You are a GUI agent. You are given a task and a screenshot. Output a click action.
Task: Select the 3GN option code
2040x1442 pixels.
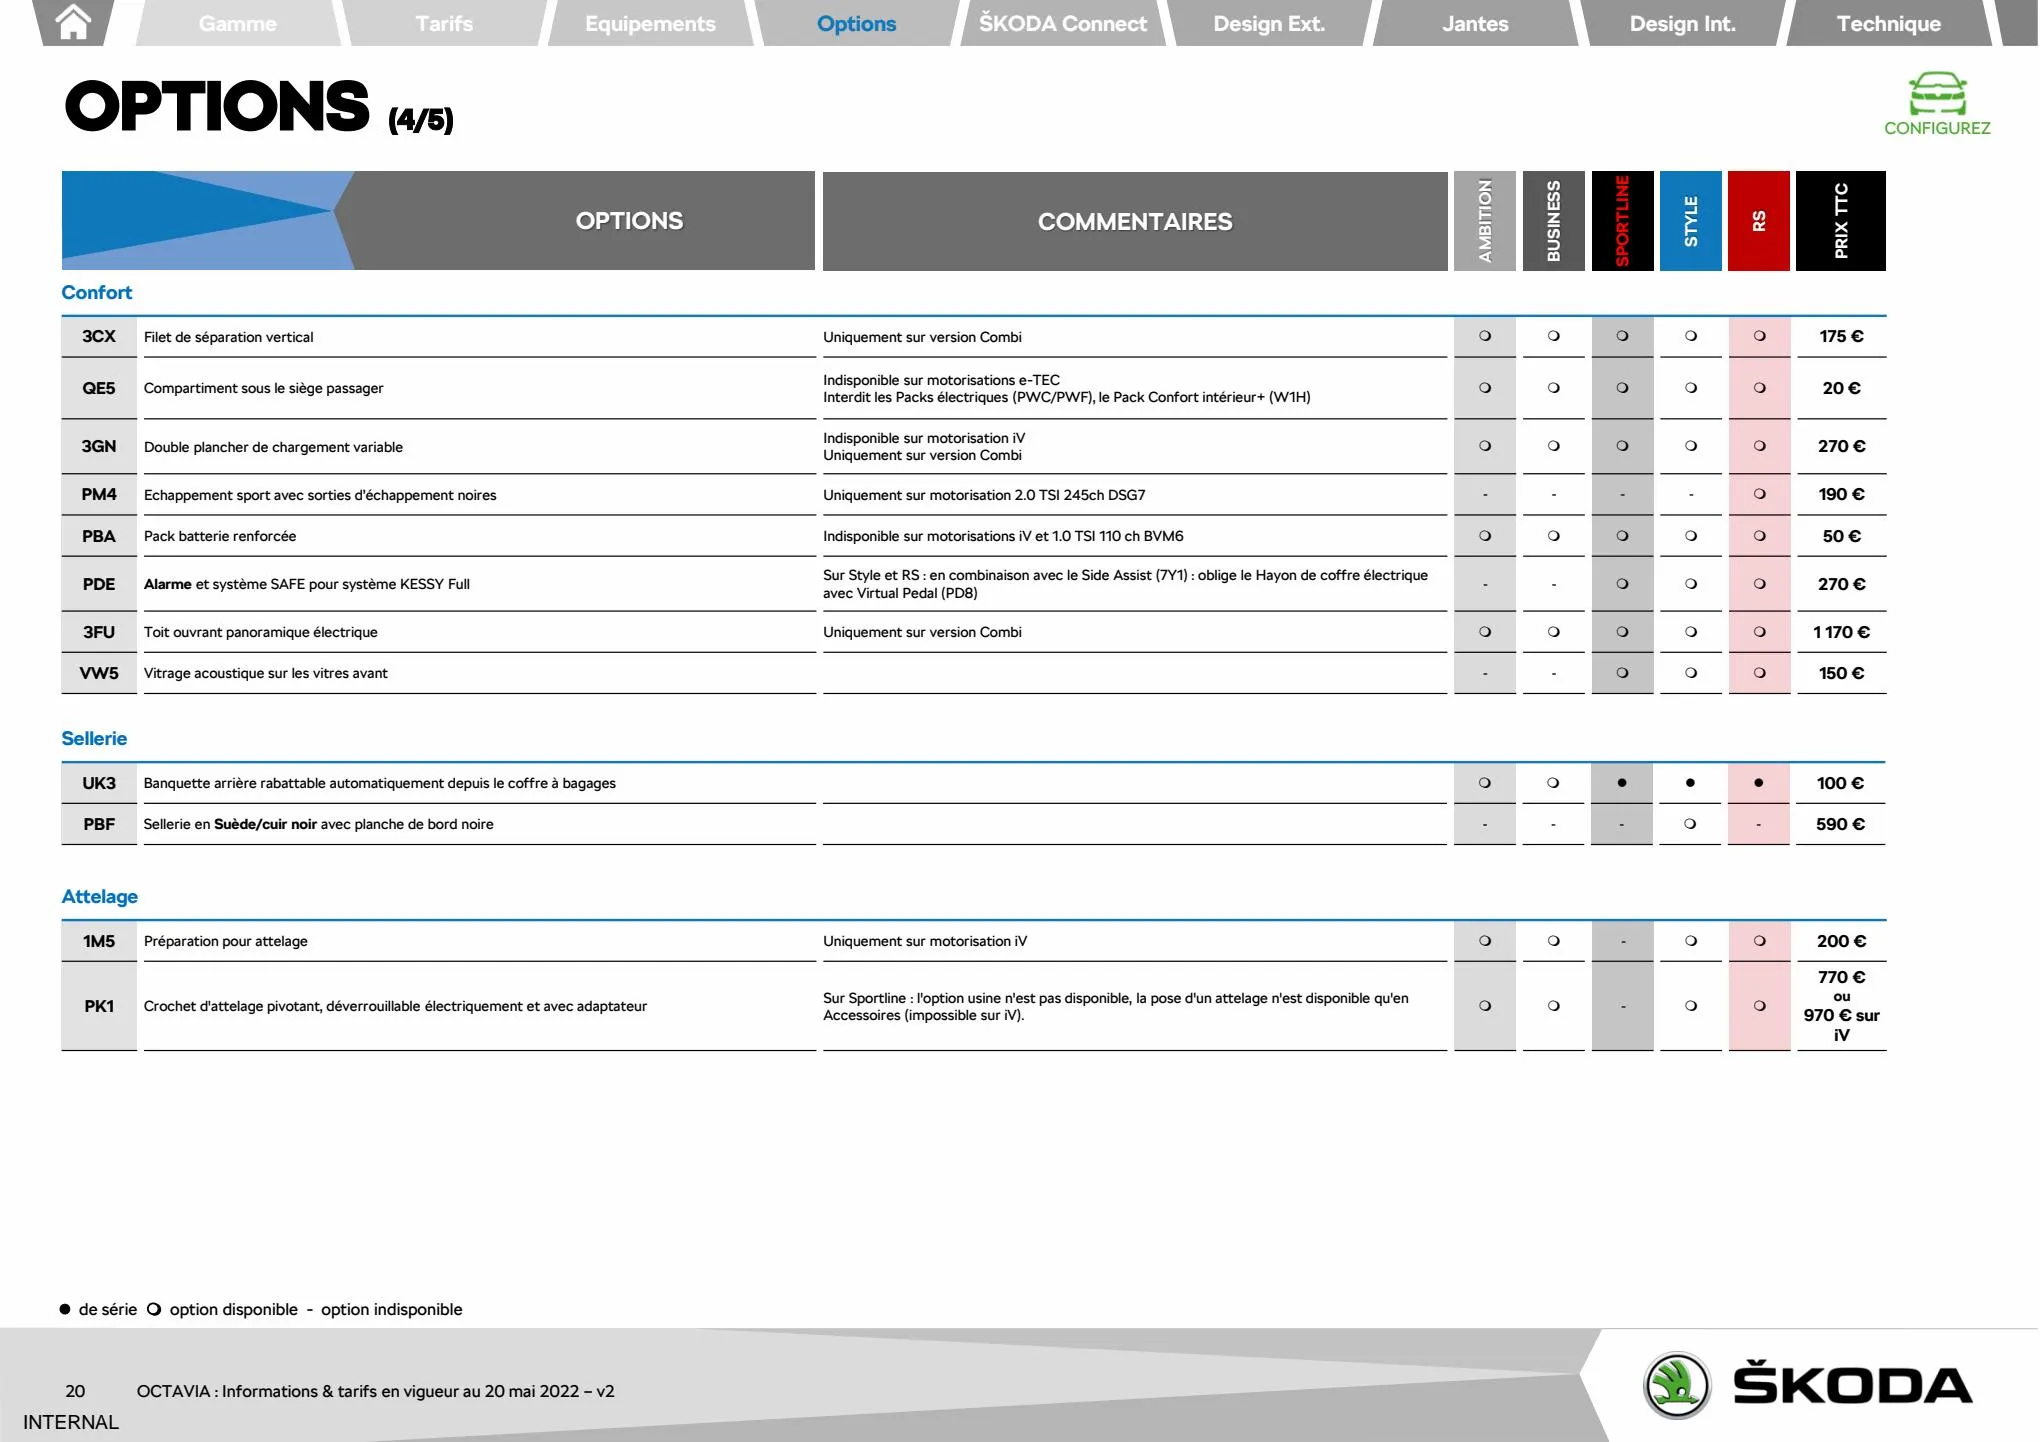[99, 446]
